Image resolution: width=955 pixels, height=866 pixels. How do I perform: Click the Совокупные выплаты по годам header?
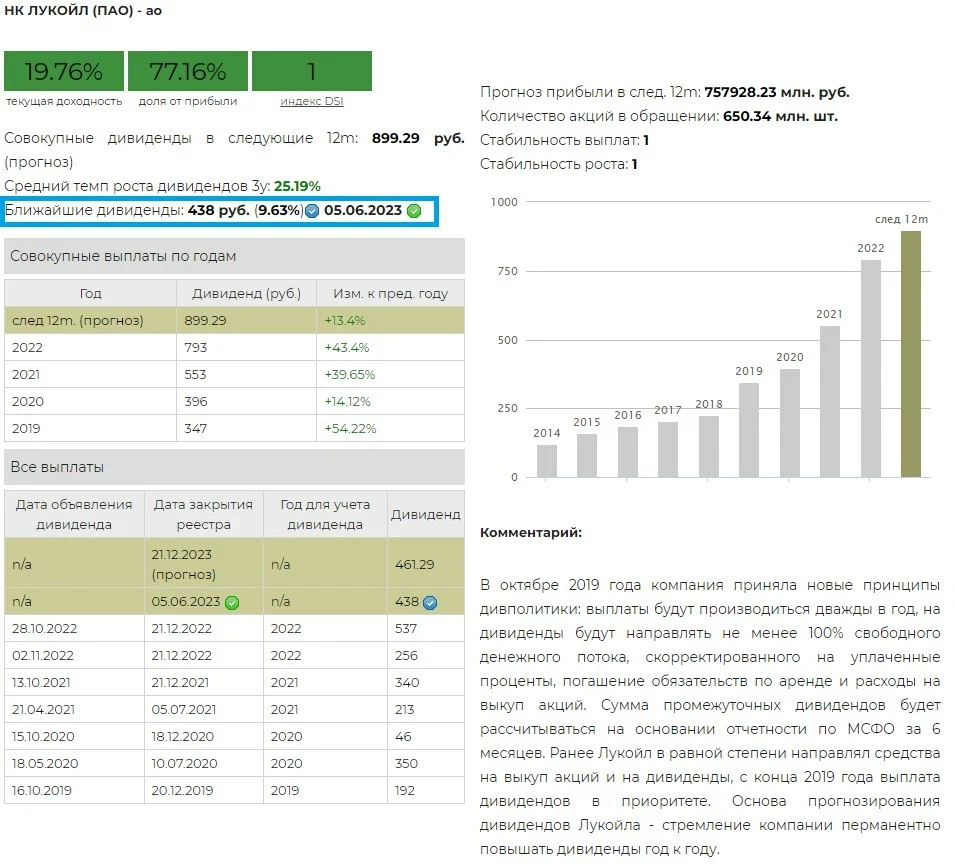click(x=234, y=256)
